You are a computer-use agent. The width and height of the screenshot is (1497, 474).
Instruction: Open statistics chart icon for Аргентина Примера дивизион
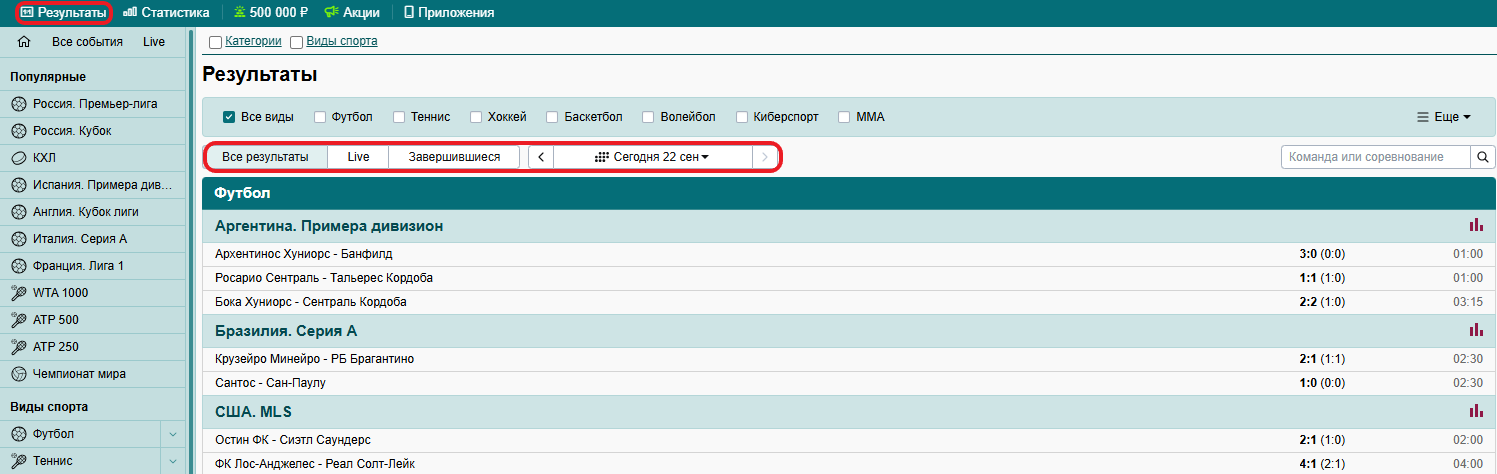1476,226
